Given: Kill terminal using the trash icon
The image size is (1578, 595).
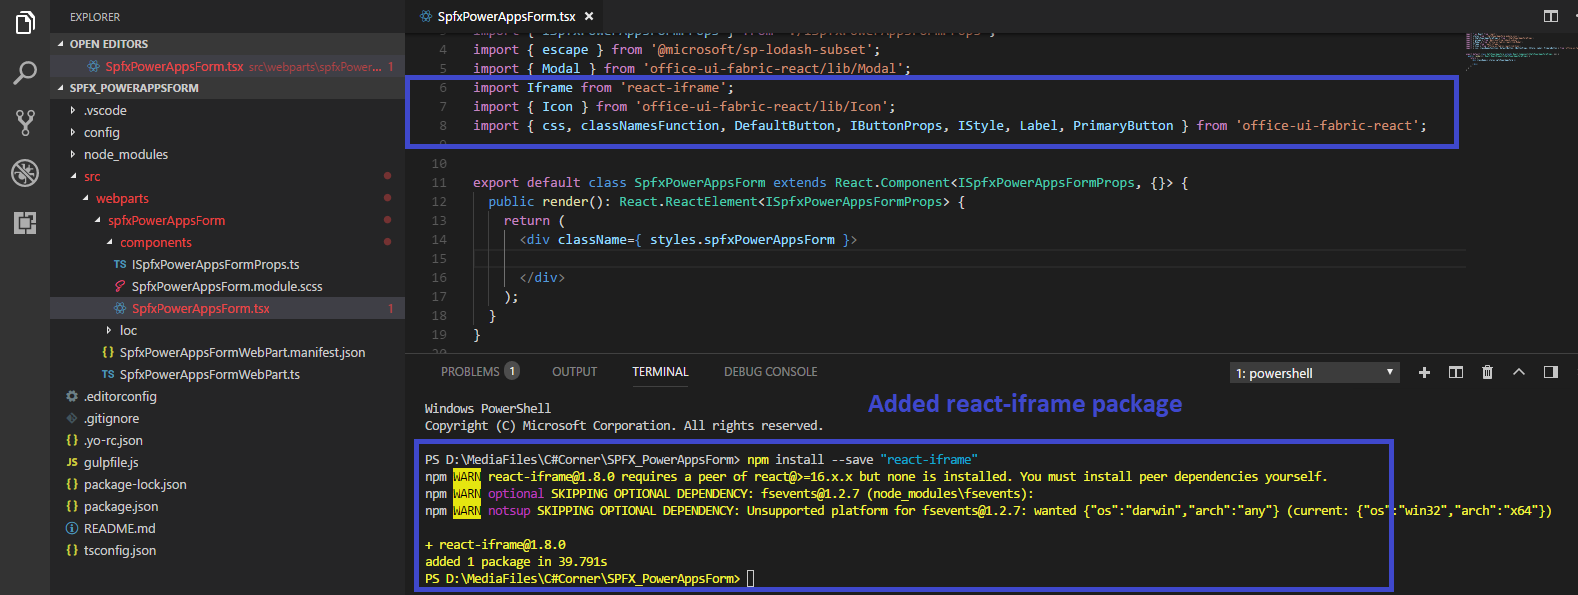Looking at the screenshot, I should tap(1487, 372).
